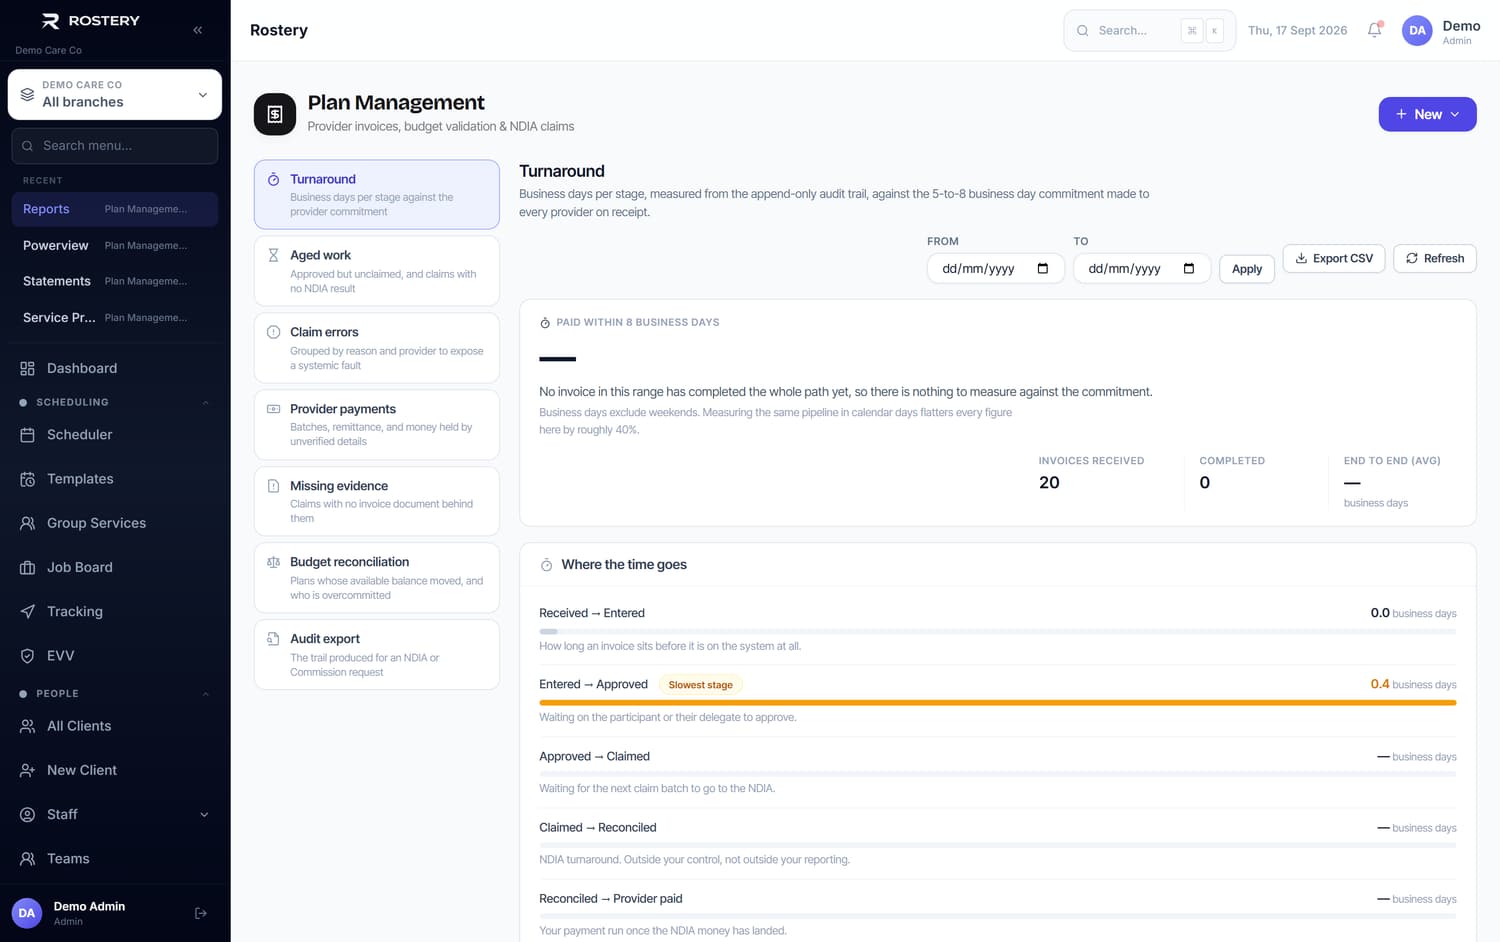
Task: Click the Teams icon in the sidebar
Action: [x=28, y=859]
